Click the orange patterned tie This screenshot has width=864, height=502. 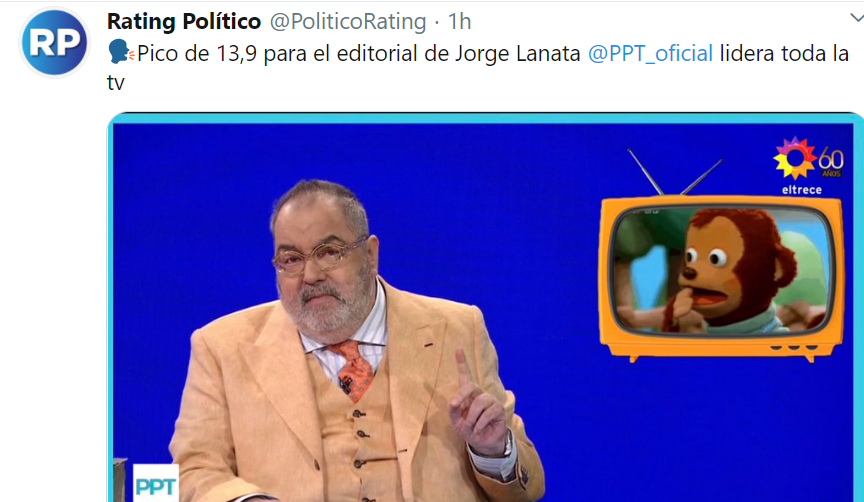coord(353,369)
